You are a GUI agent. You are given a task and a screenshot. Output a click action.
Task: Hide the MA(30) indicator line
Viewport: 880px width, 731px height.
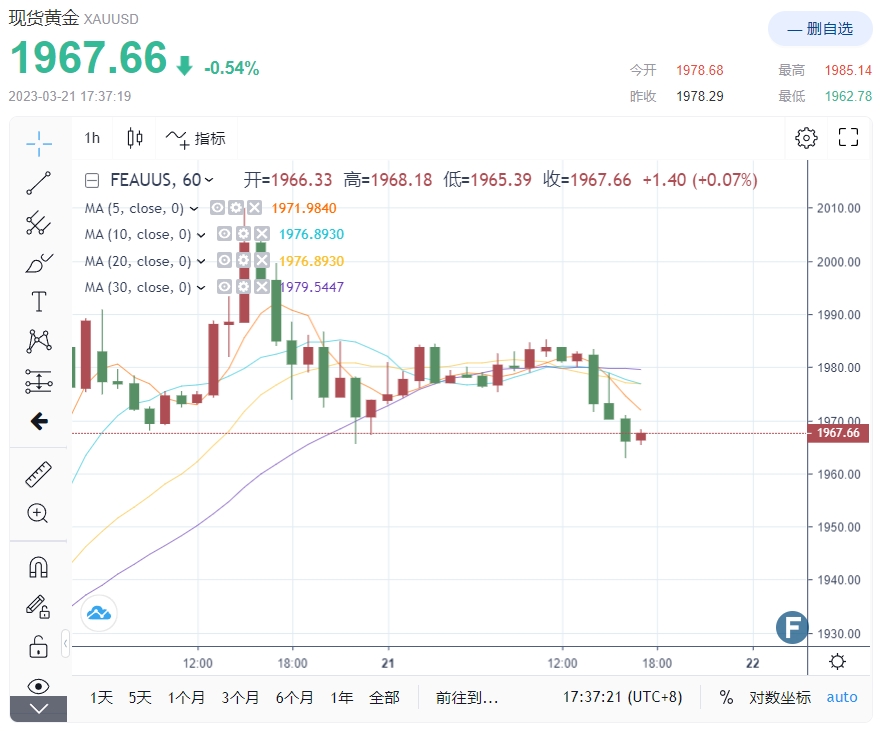(x=226, y=287)
